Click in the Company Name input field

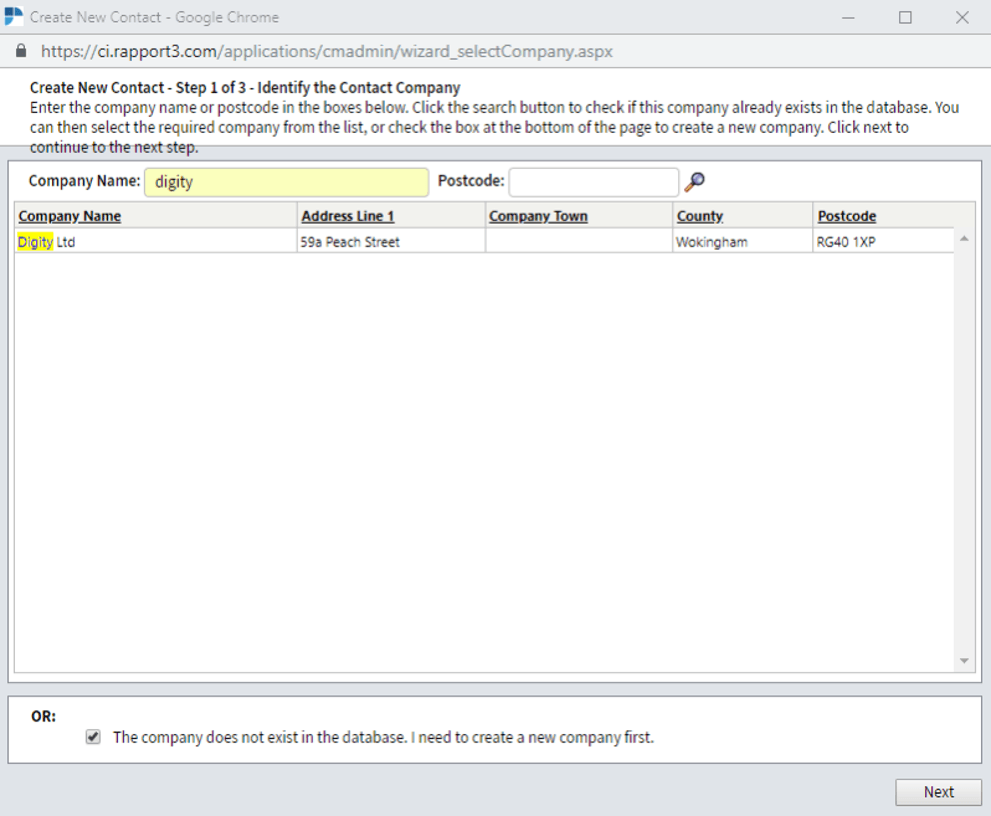(x=286, y=182)
